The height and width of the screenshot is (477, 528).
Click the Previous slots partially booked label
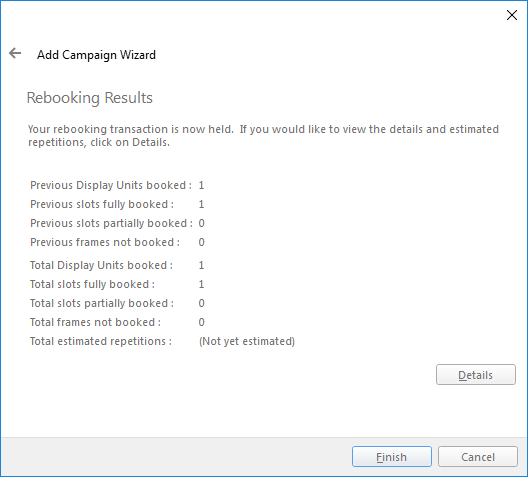(111, 223)
